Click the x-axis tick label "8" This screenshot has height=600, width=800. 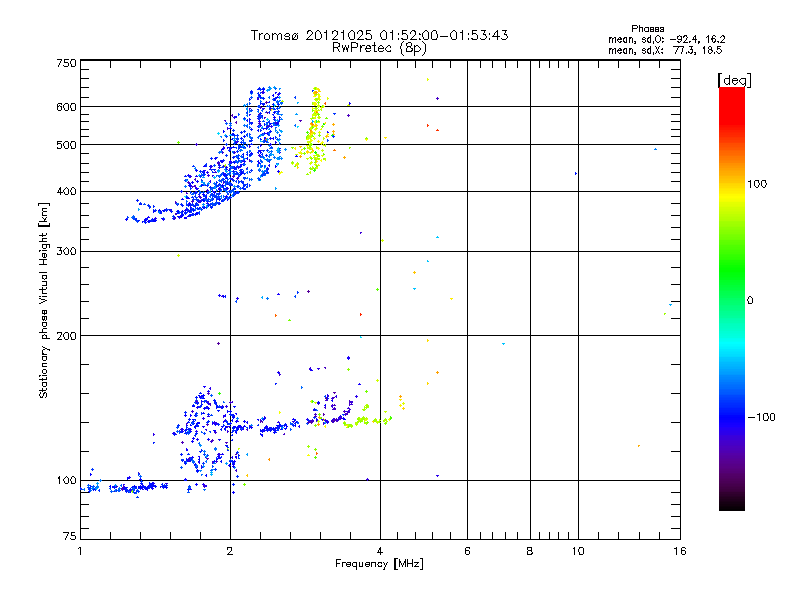530,551
